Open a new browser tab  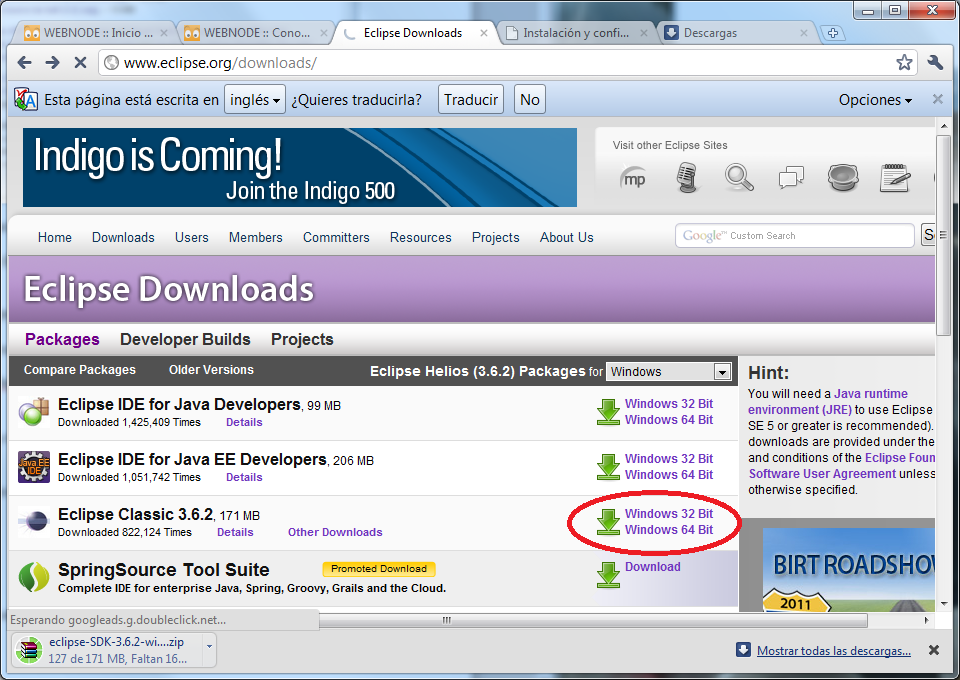tap(833, 33)
